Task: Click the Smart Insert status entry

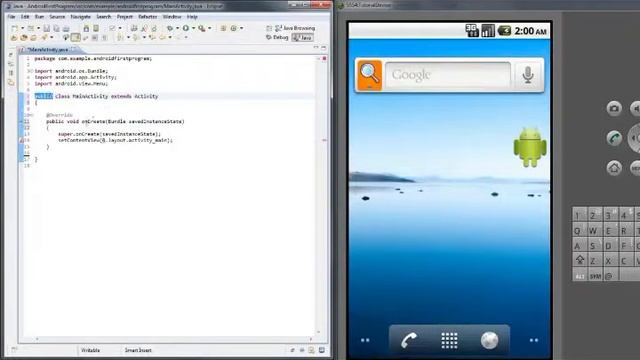Action: coord(138,350)
